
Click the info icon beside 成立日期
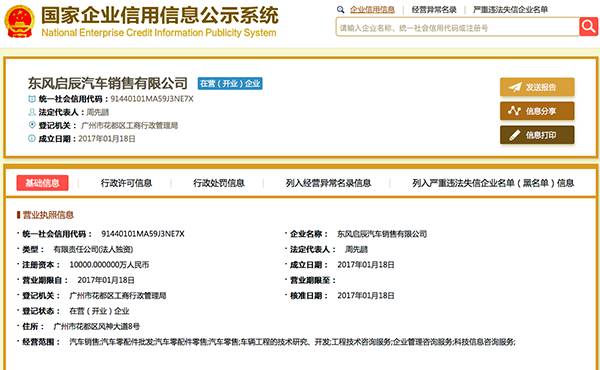pos(32,139)
